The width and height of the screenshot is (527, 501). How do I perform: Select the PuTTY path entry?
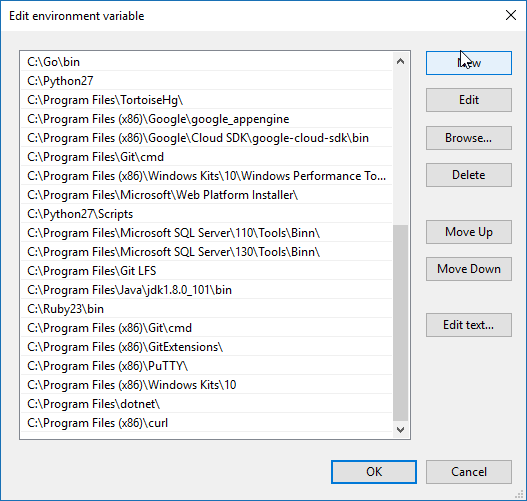point(207,366)
